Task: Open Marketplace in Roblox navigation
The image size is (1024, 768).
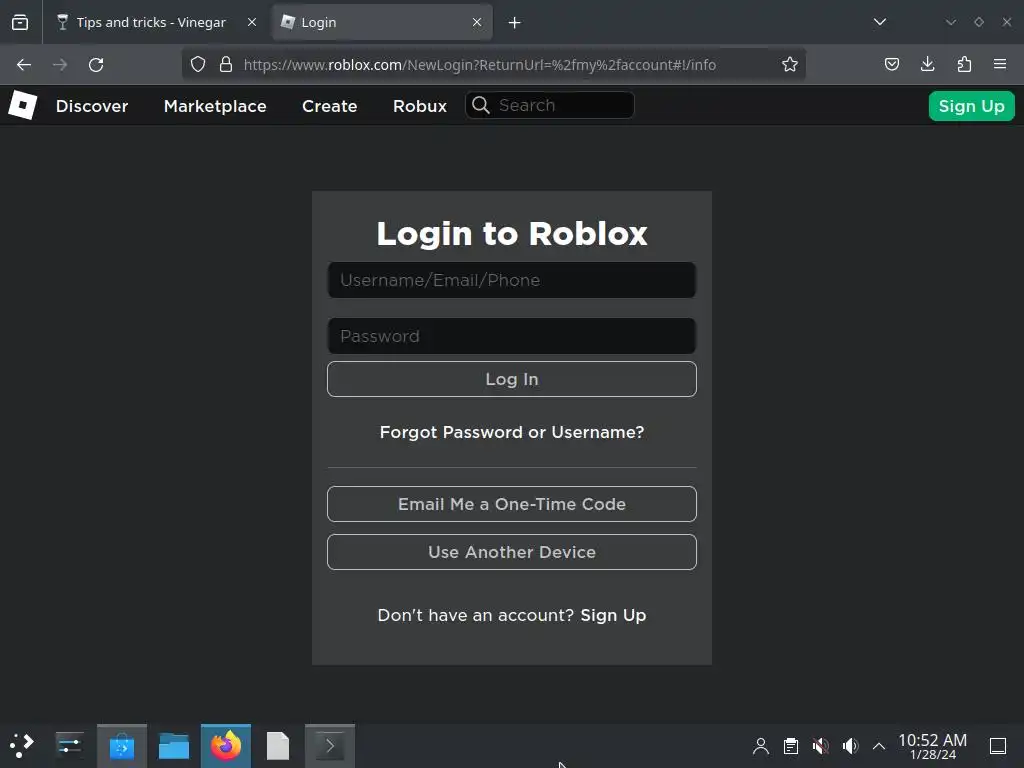Action: click(215, 106)
